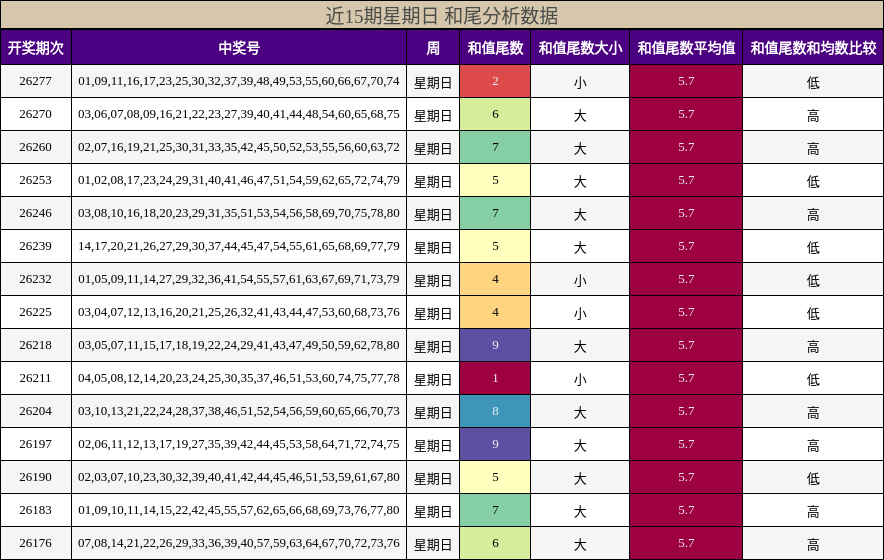Image resolution: width=884 pixels, height=560 pixels.
Task: Click red tail value 2 in row 26277
Action: [x=495, y=81]
